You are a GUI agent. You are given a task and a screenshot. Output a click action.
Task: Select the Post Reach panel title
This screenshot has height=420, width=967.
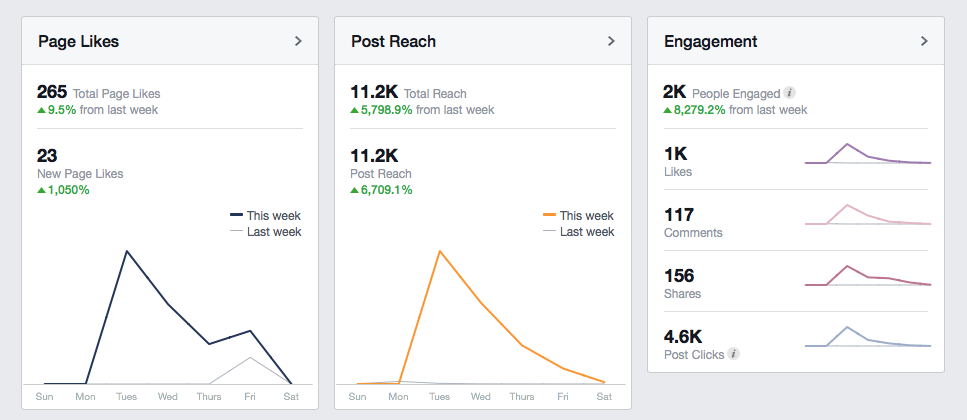pos(393,41)
